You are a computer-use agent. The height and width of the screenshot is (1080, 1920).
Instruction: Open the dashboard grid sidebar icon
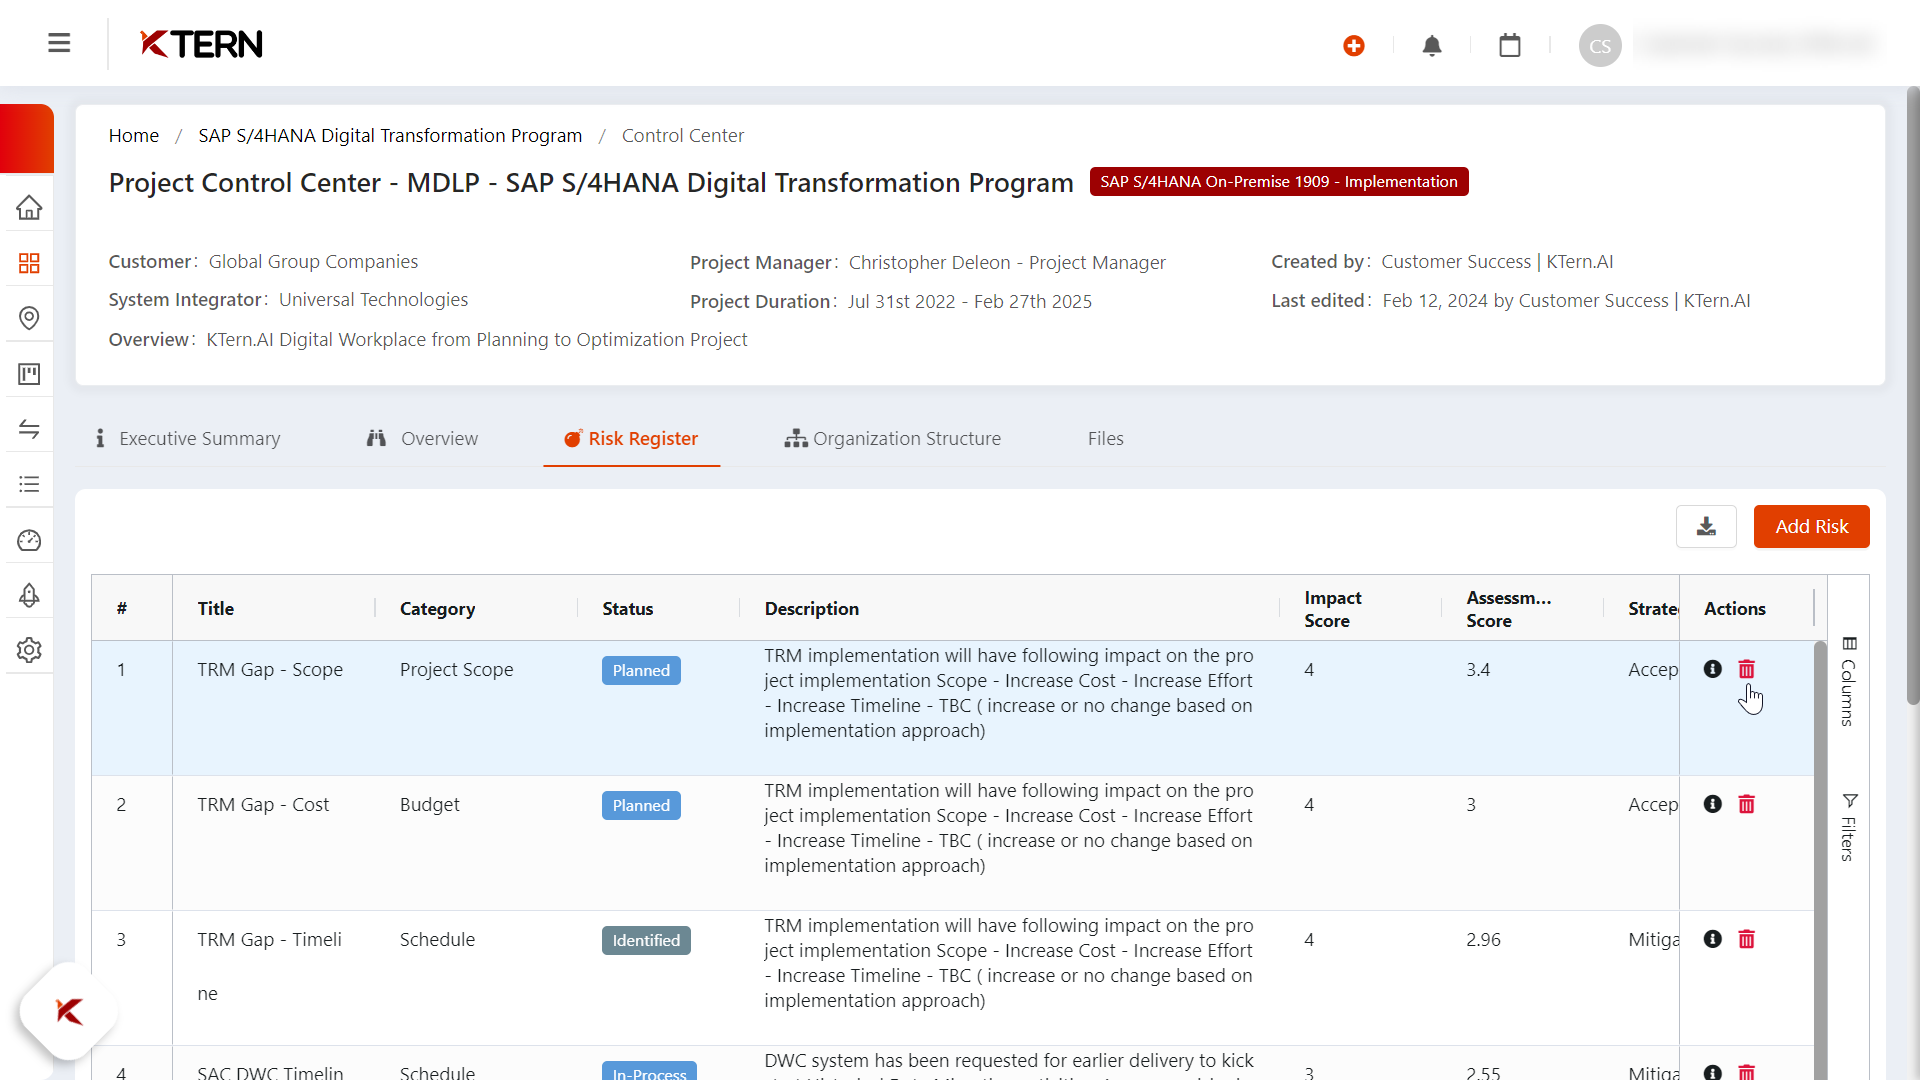(x=29, y=263)
